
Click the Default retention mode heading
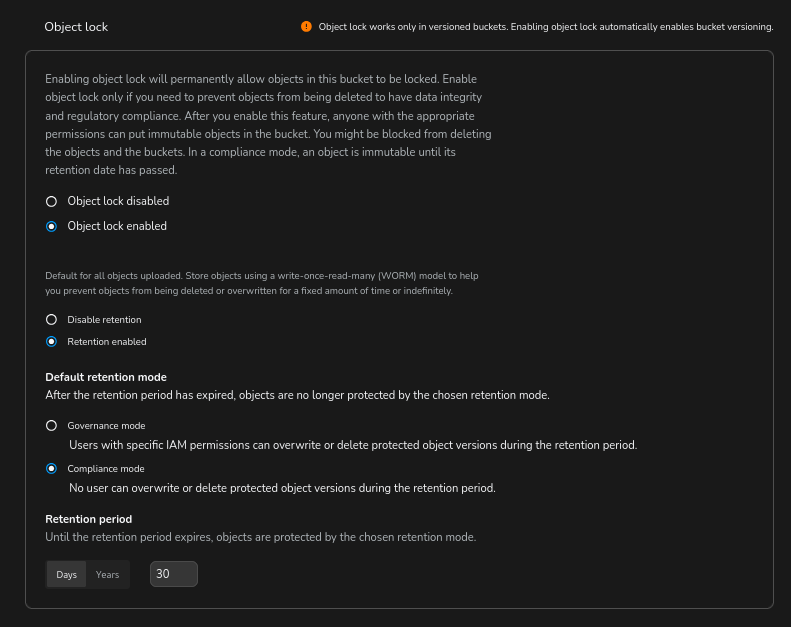point(106,377)
